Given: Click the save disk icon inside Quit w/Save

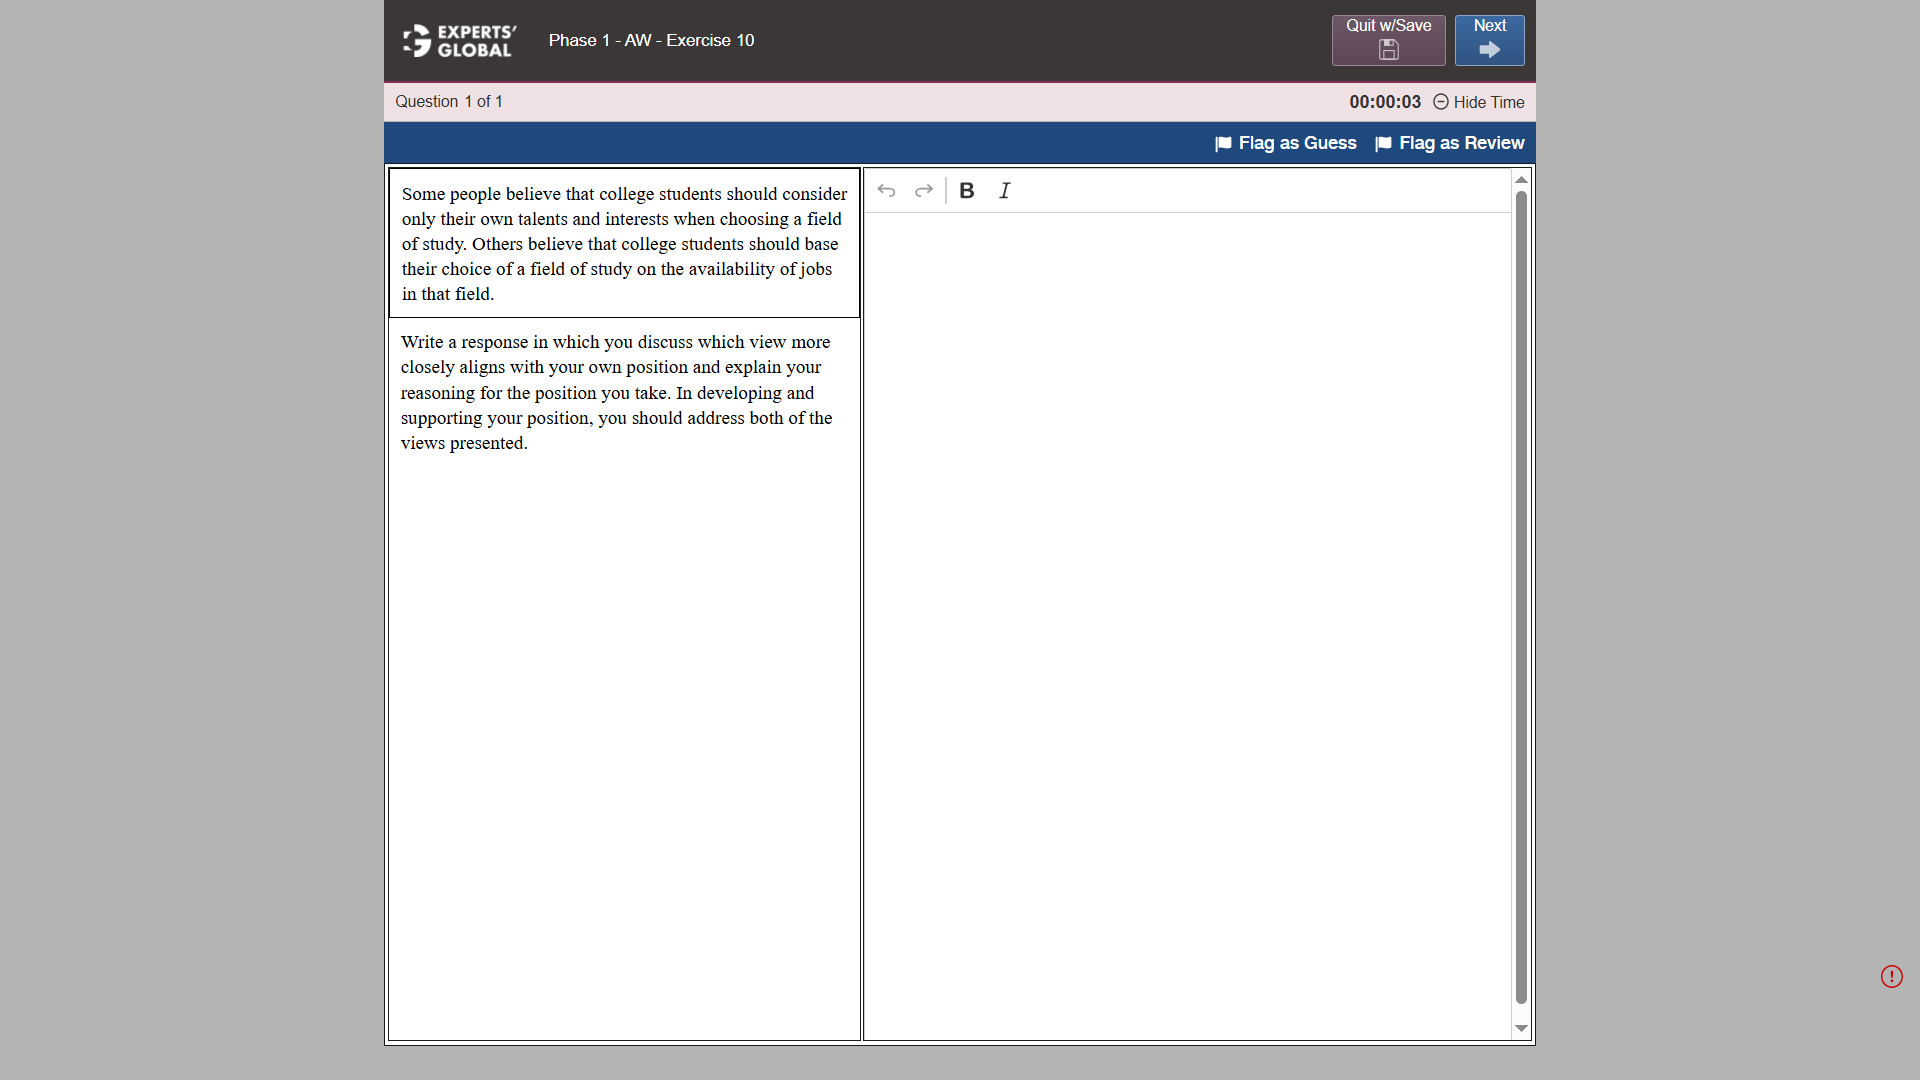Looking at the screenshot, I should click(1388, 49).
